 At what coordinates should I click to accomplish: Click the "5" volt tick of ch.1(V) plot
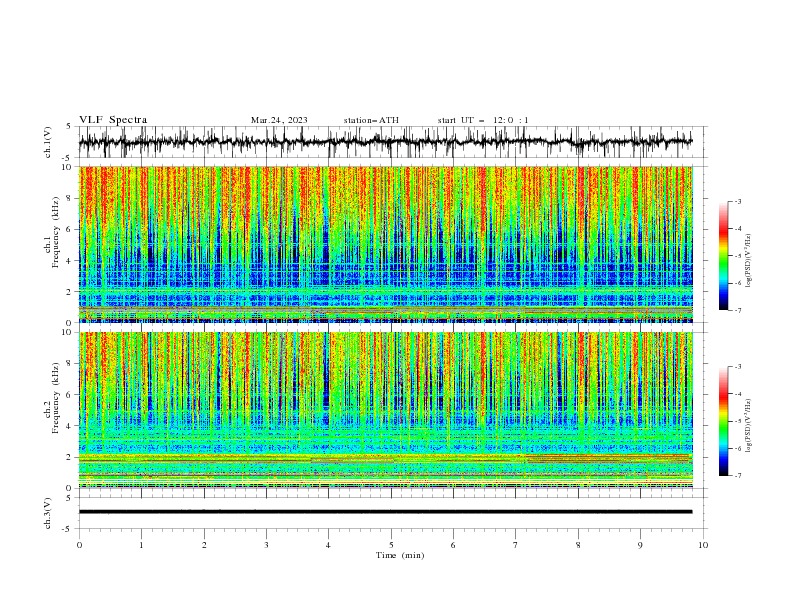69,126
